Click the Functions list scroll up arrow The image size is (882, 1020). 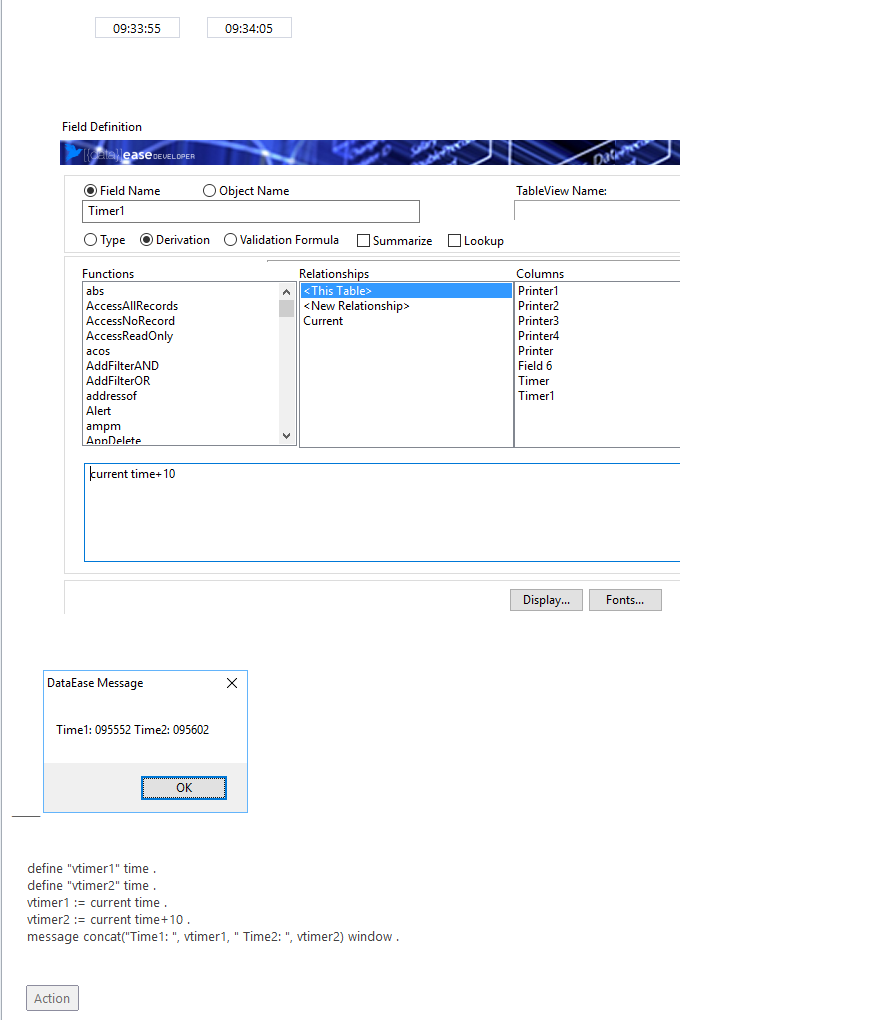click(286, 292)
